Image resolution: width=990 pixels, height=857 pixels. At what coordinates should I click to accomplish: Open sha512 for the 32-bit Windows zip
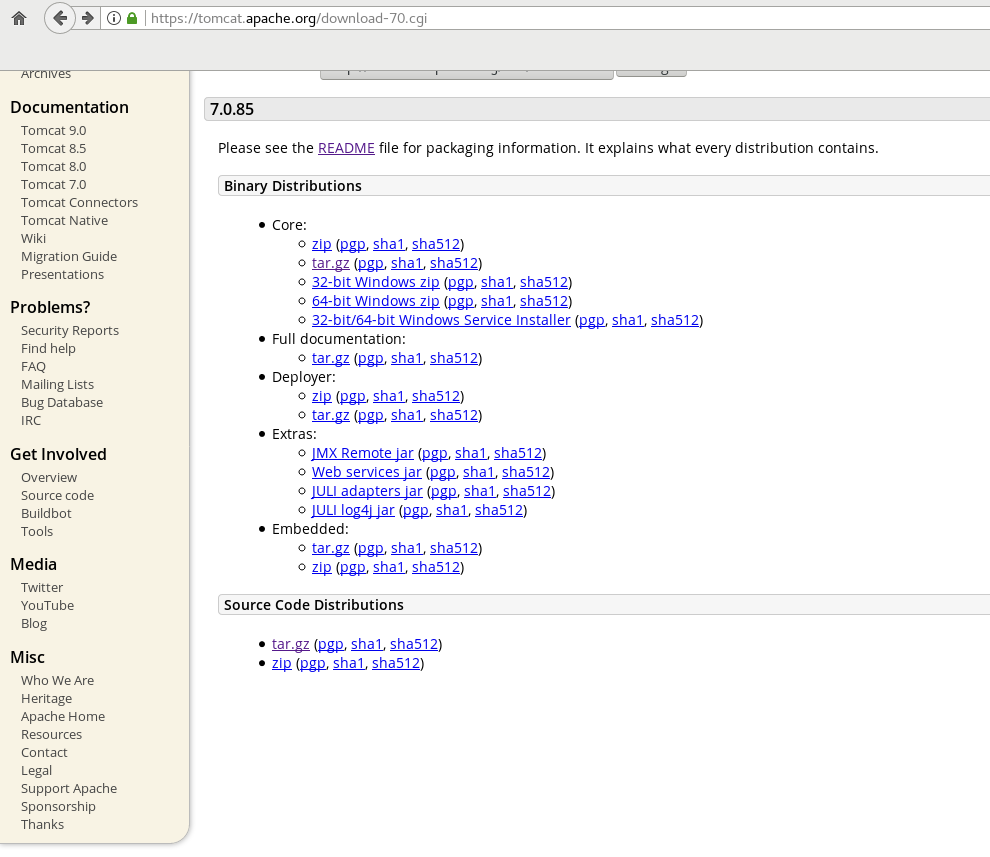click(544, 282)
